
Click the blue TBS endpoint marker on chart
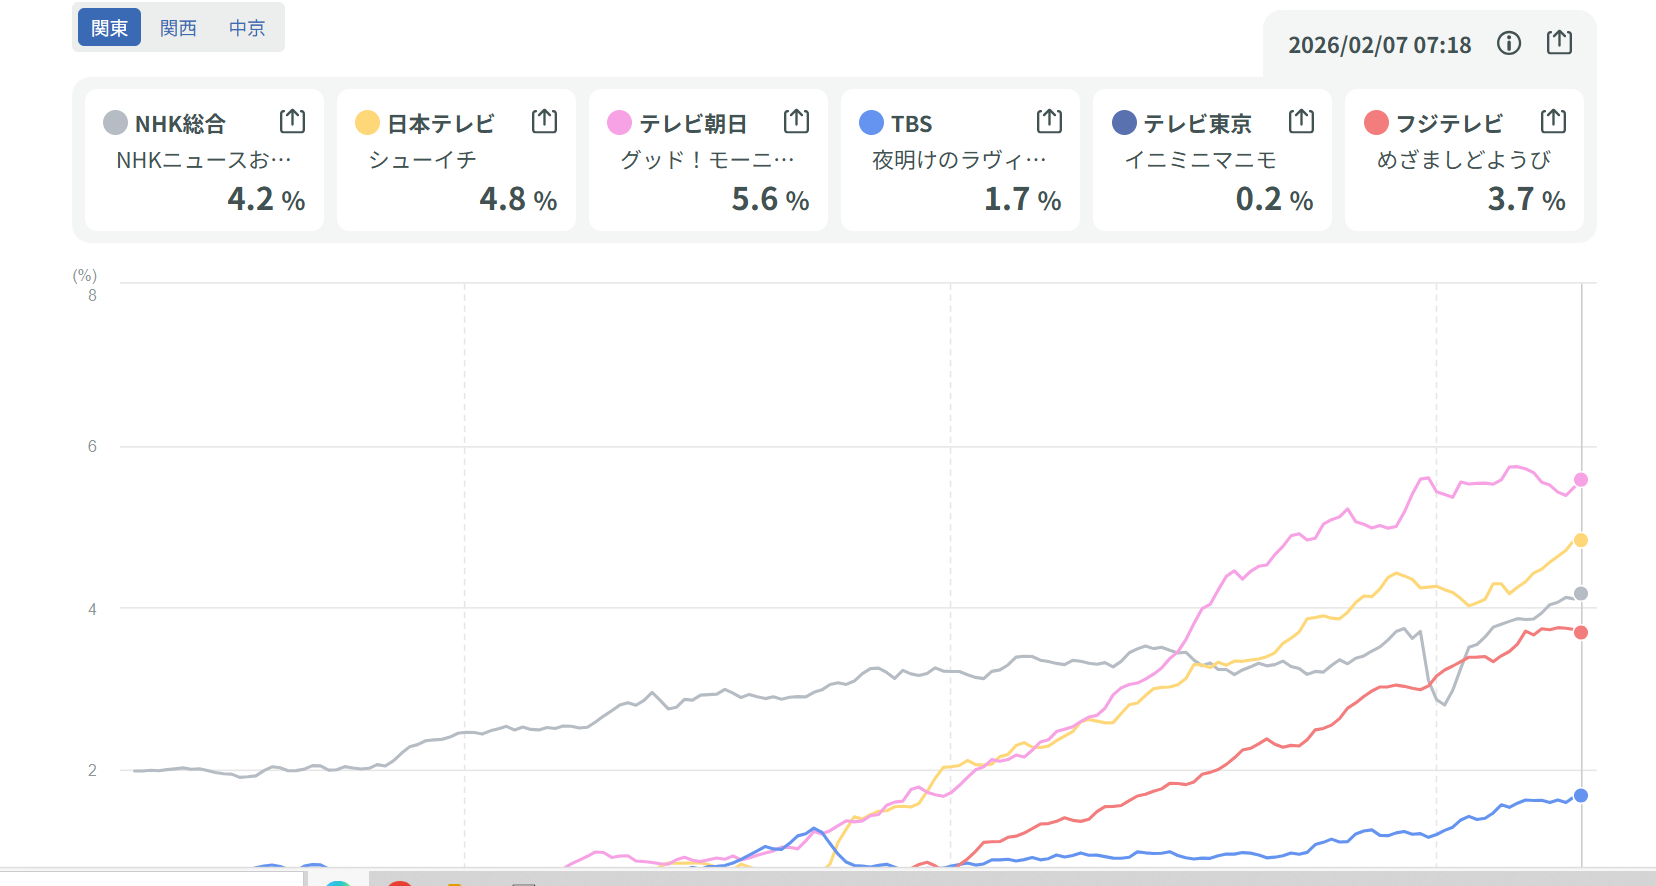tap(1581, 796)
